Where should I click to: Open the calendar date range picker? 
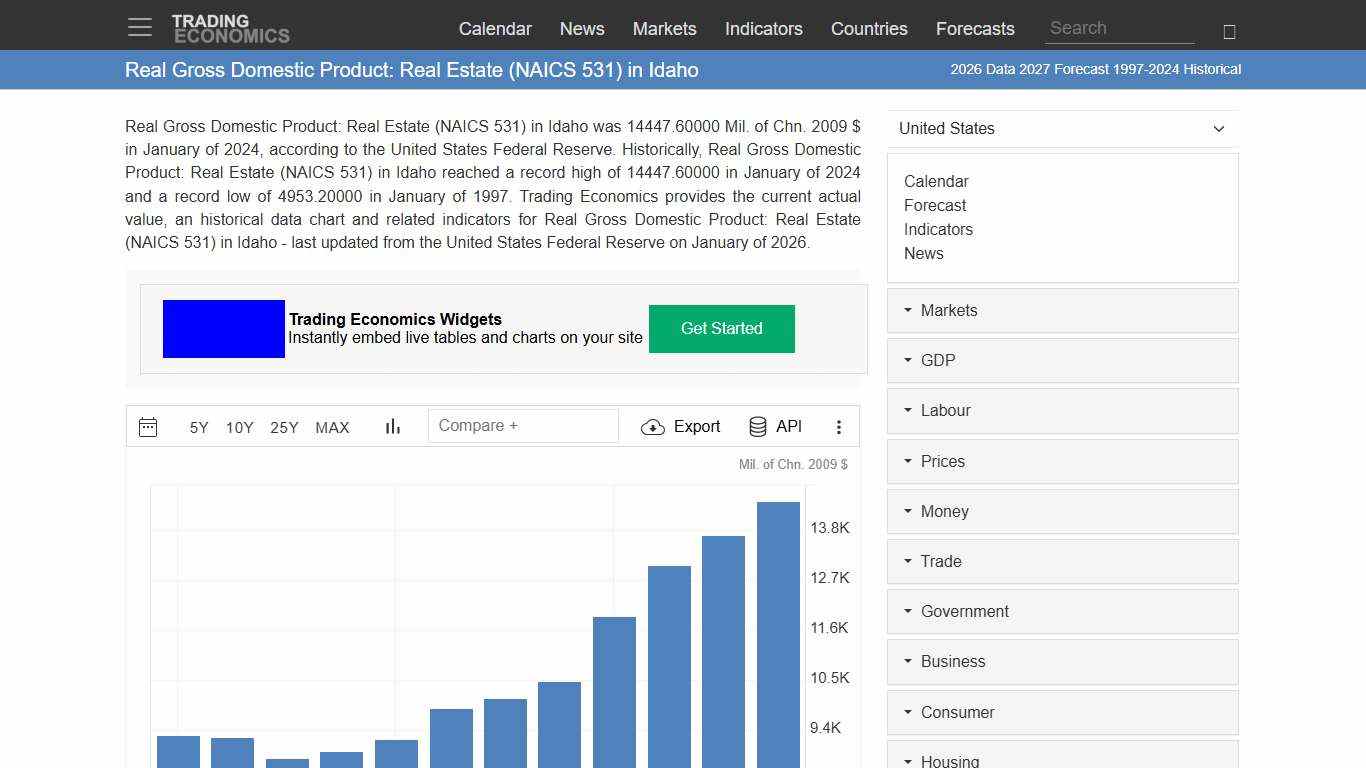pyautogui.click(x=148, y=426)
